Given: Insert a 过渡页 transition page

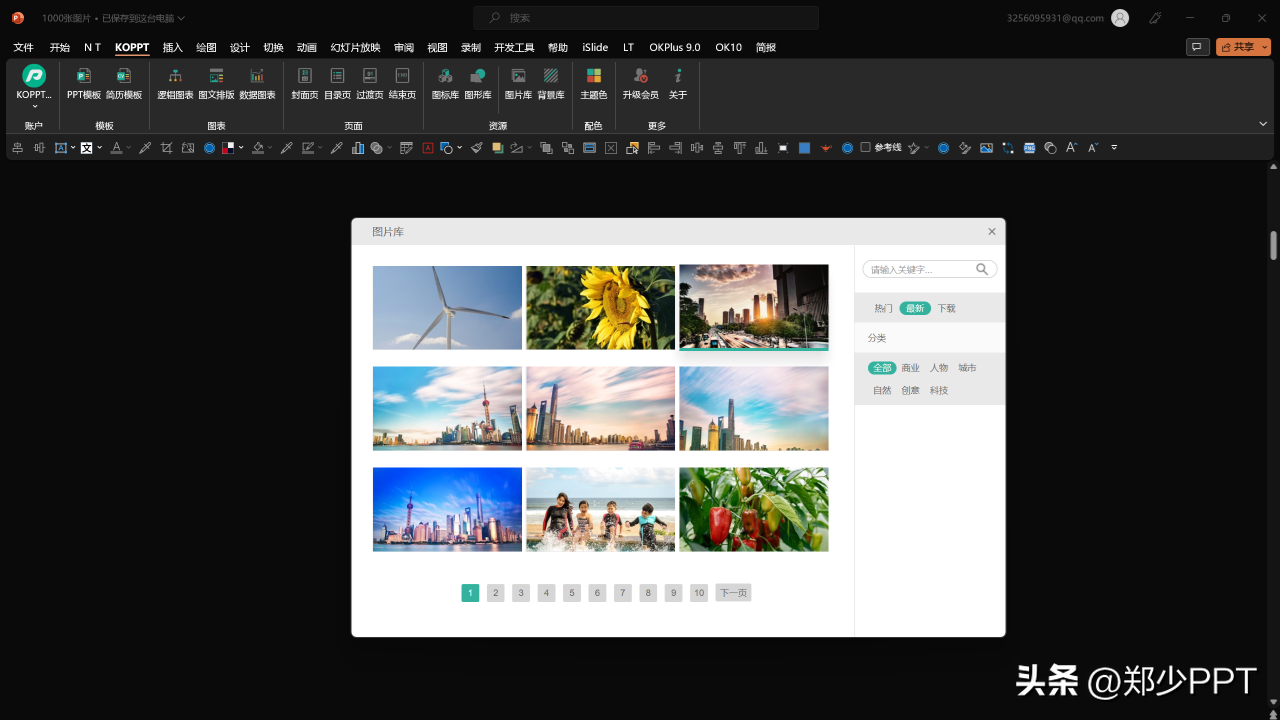Looking at the screenshot, I should click(370, 83).
